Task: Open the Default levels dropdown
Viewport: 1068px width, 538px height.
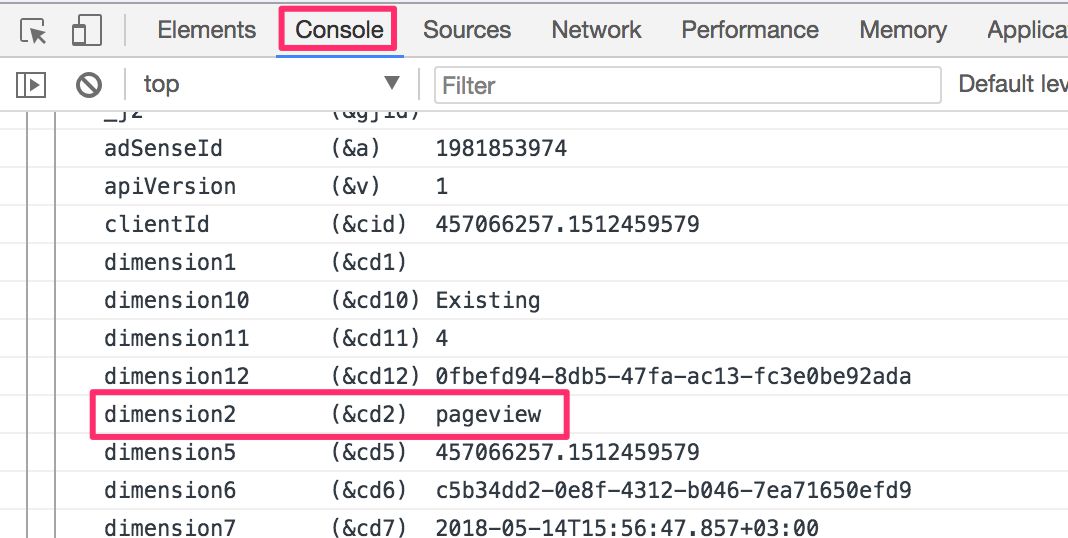Action: coord(1013,84)
